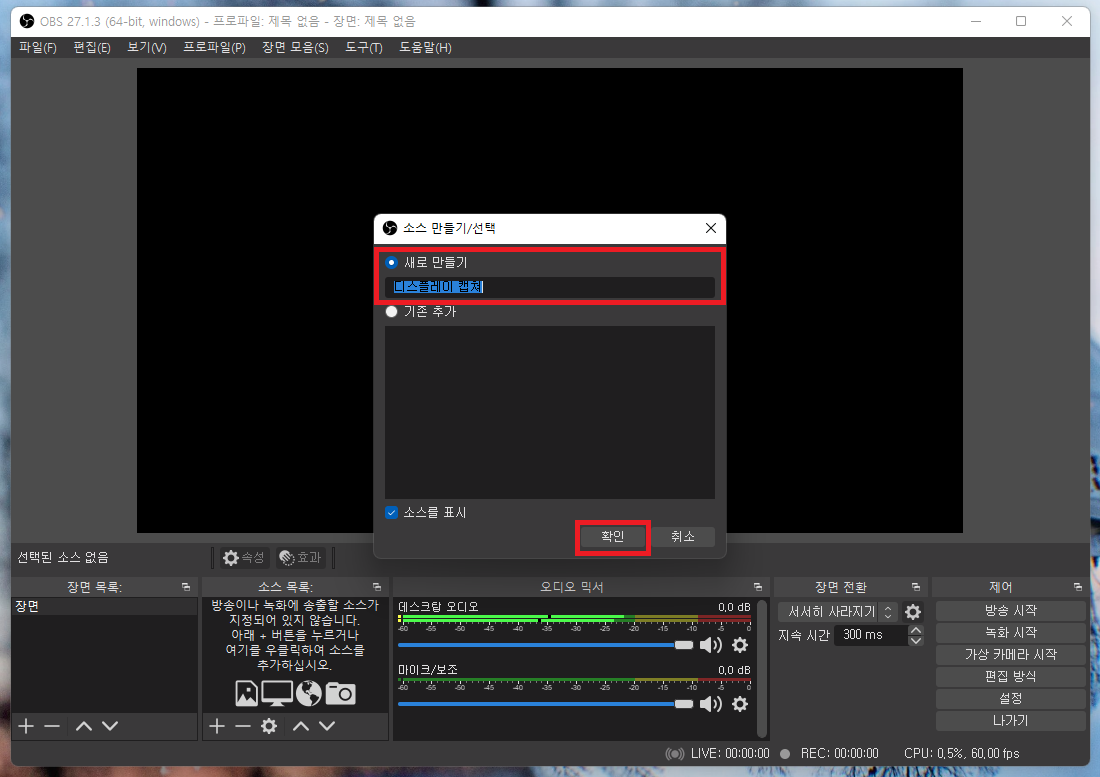Select the 기존 추가 radio button
Viewport: 1100px width, 777px height.
pyautogui.click(x=391, y=311)
